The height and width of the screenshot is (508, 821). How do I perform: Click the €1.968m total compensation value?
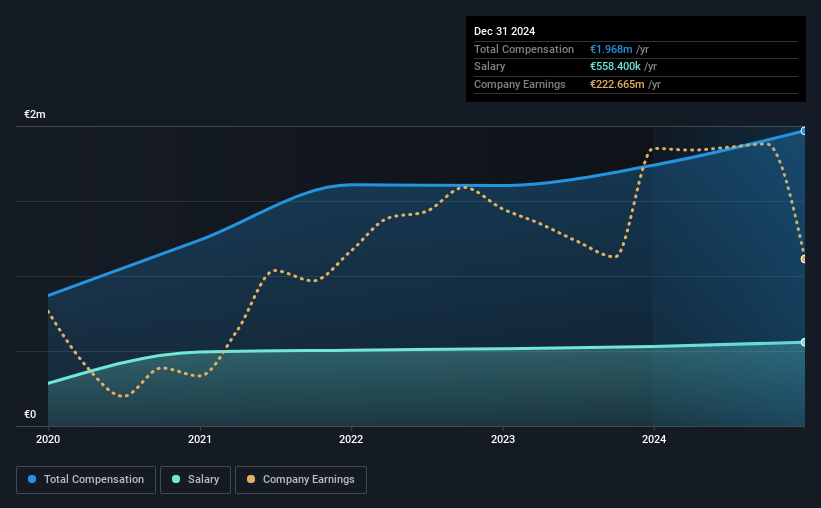click(x=611, y=49)
